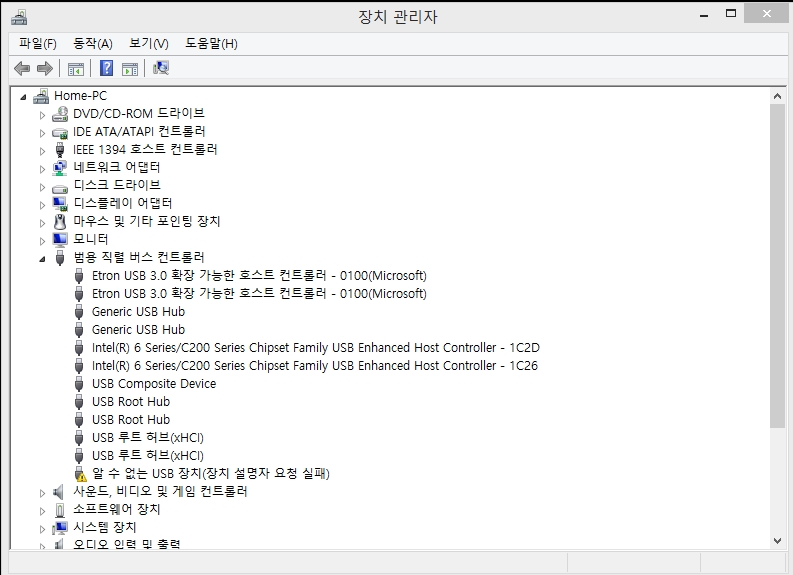The width and height of the screenshot is (793, 575).
Task: Expand the 디스플레이 어댑터 node
Action: click(42, 205)
